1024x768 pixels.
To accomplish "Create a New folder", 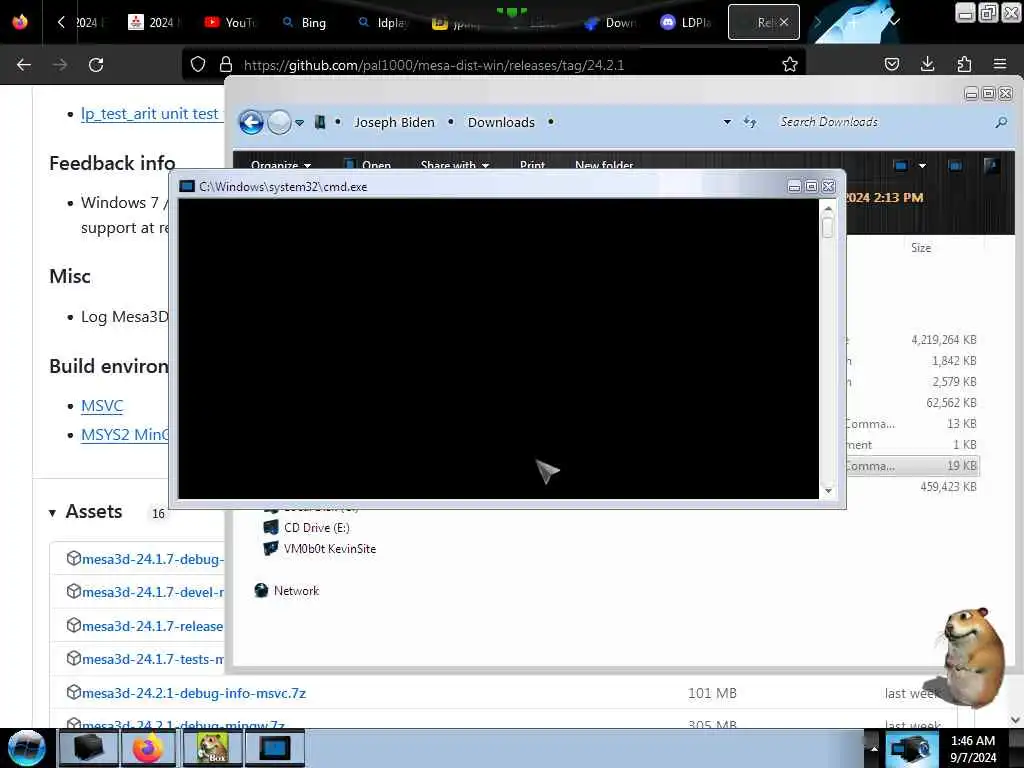I will 604,165.
